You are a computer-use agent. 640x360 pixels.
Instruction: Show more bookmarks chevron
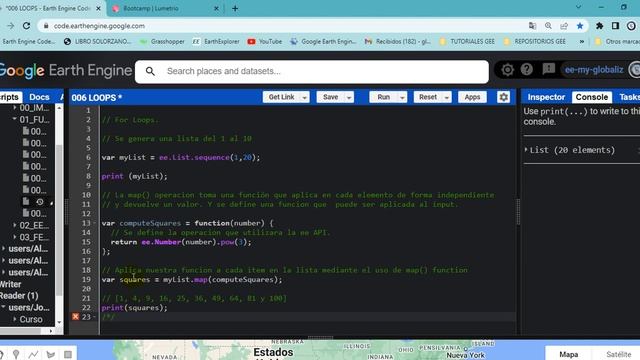point(582,42)
